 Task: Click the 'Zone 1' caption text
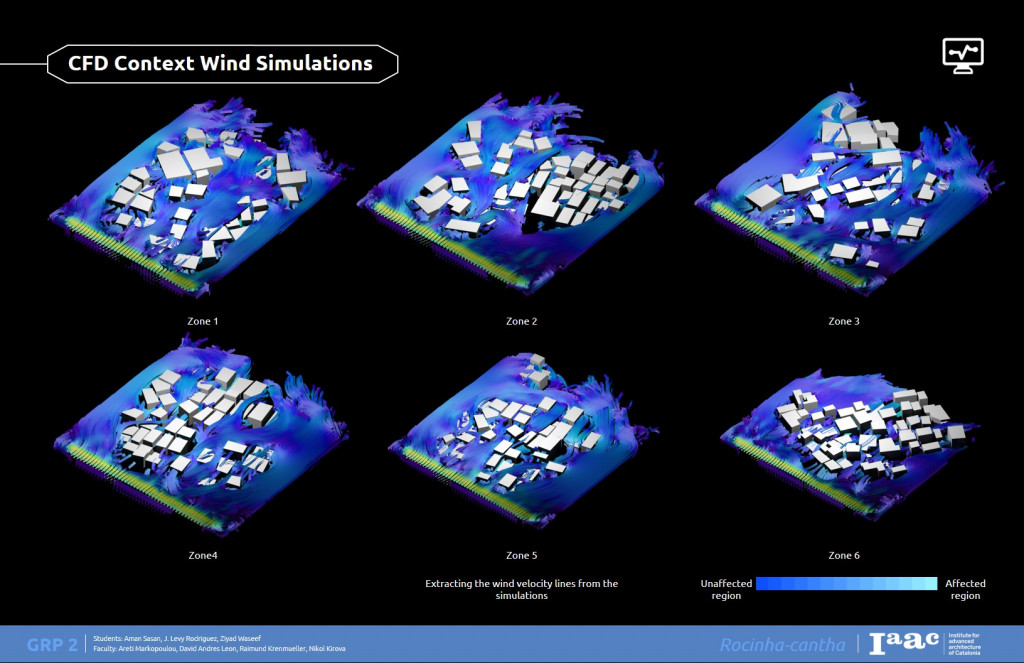pos(203,321)
